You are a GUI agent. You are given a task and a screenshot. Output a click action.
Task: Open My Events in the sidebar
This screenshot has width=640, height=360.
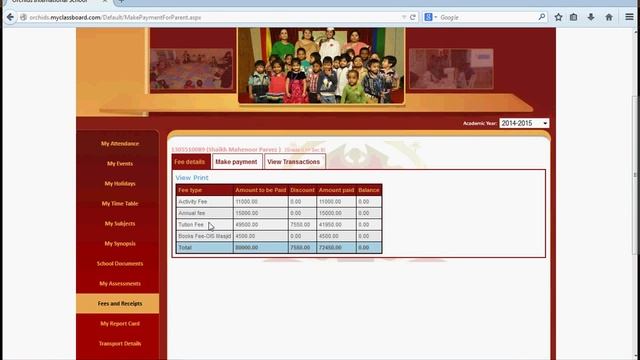120,164
